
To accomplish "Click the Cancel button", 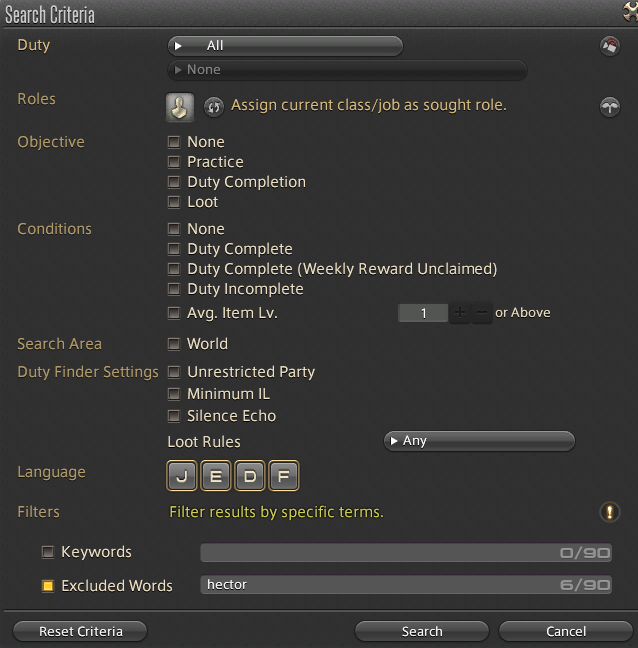I will [x=566, y=631].
